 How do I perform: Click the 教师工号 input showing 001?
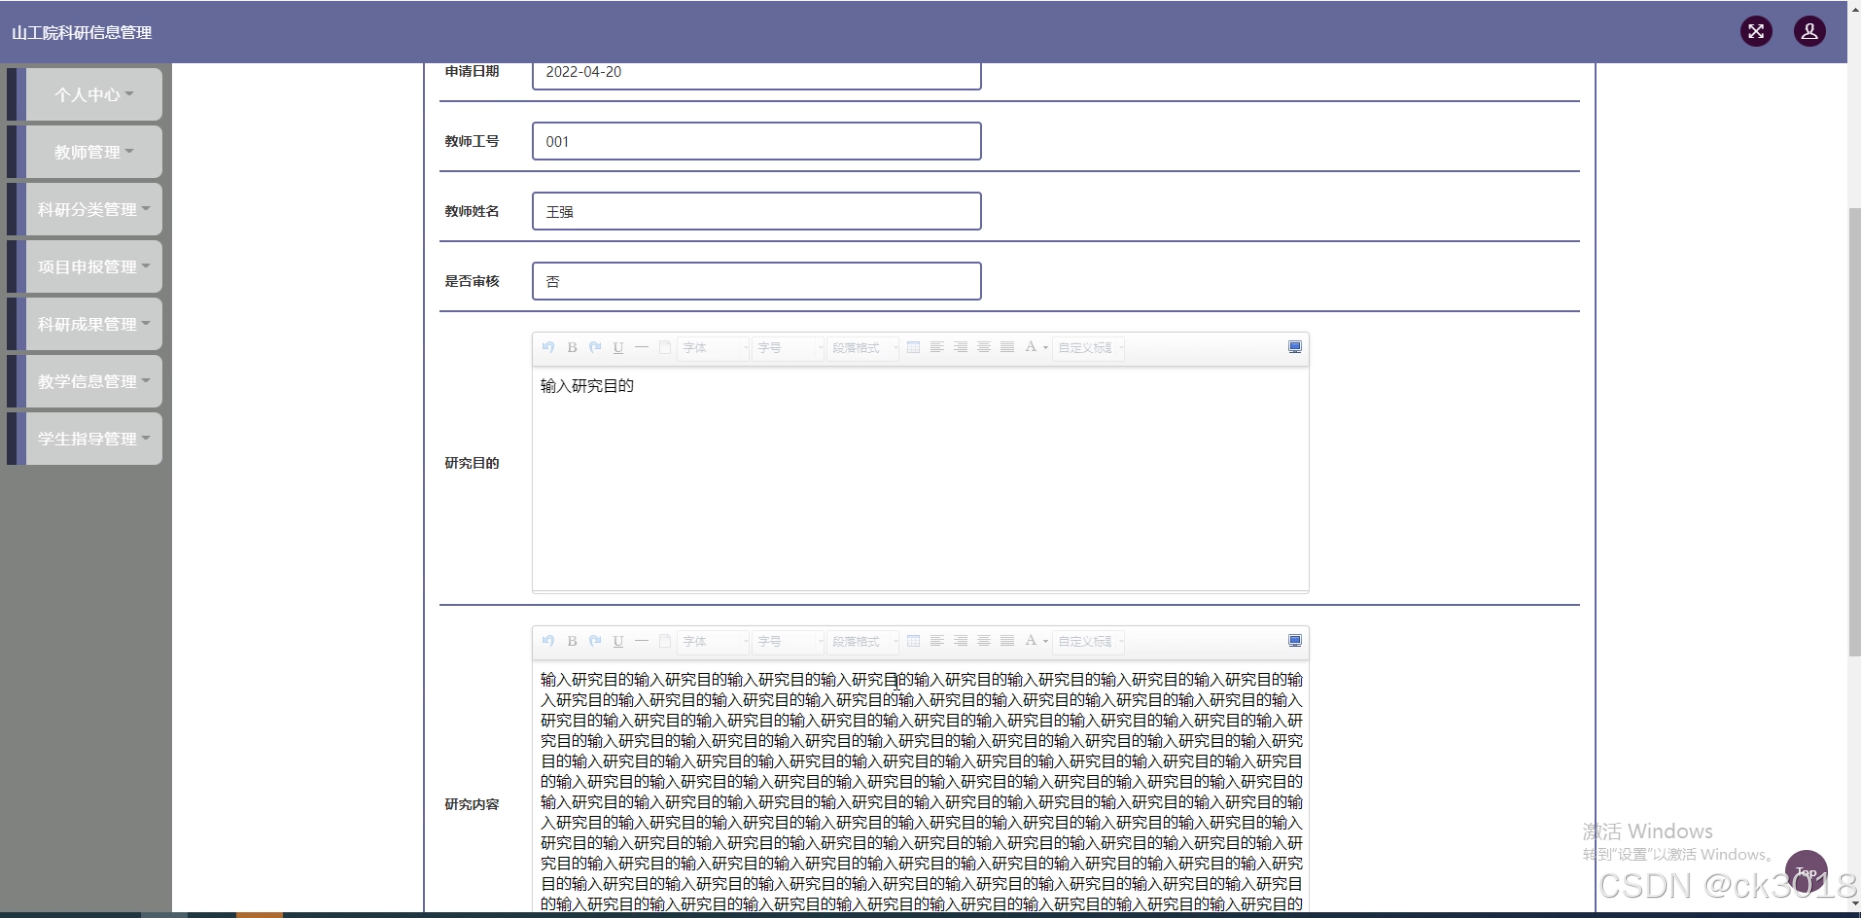(x=756, y=141)
